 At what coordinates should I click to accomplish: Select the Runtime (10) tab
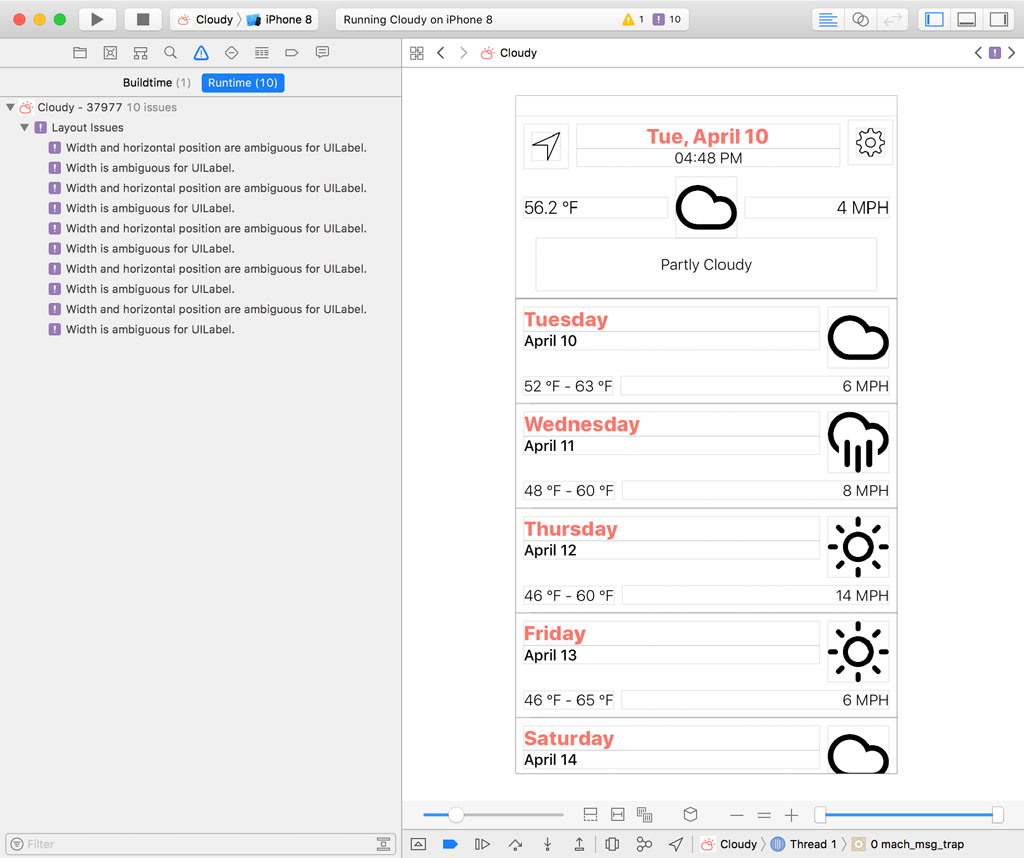243,83
